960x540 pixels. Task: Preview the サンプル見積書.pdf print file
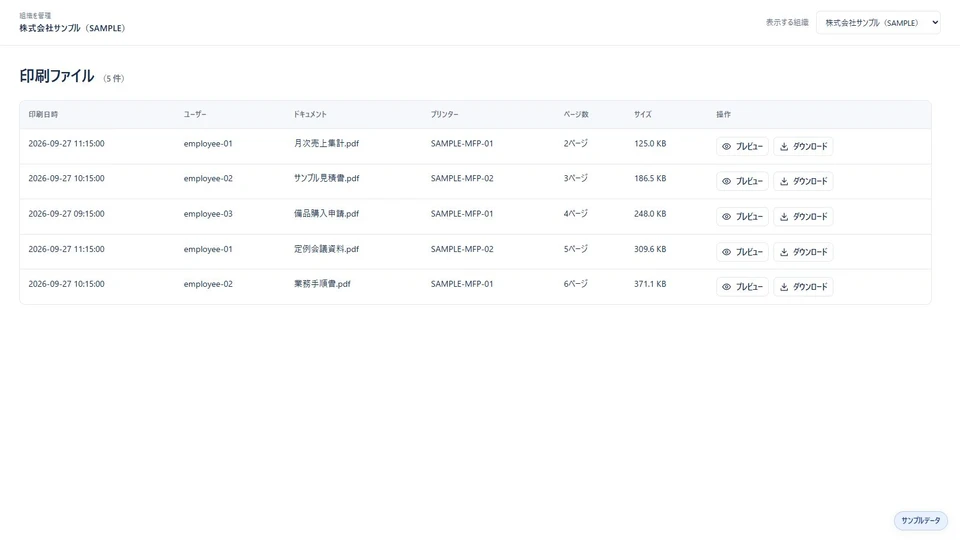[x=742, y=181]
